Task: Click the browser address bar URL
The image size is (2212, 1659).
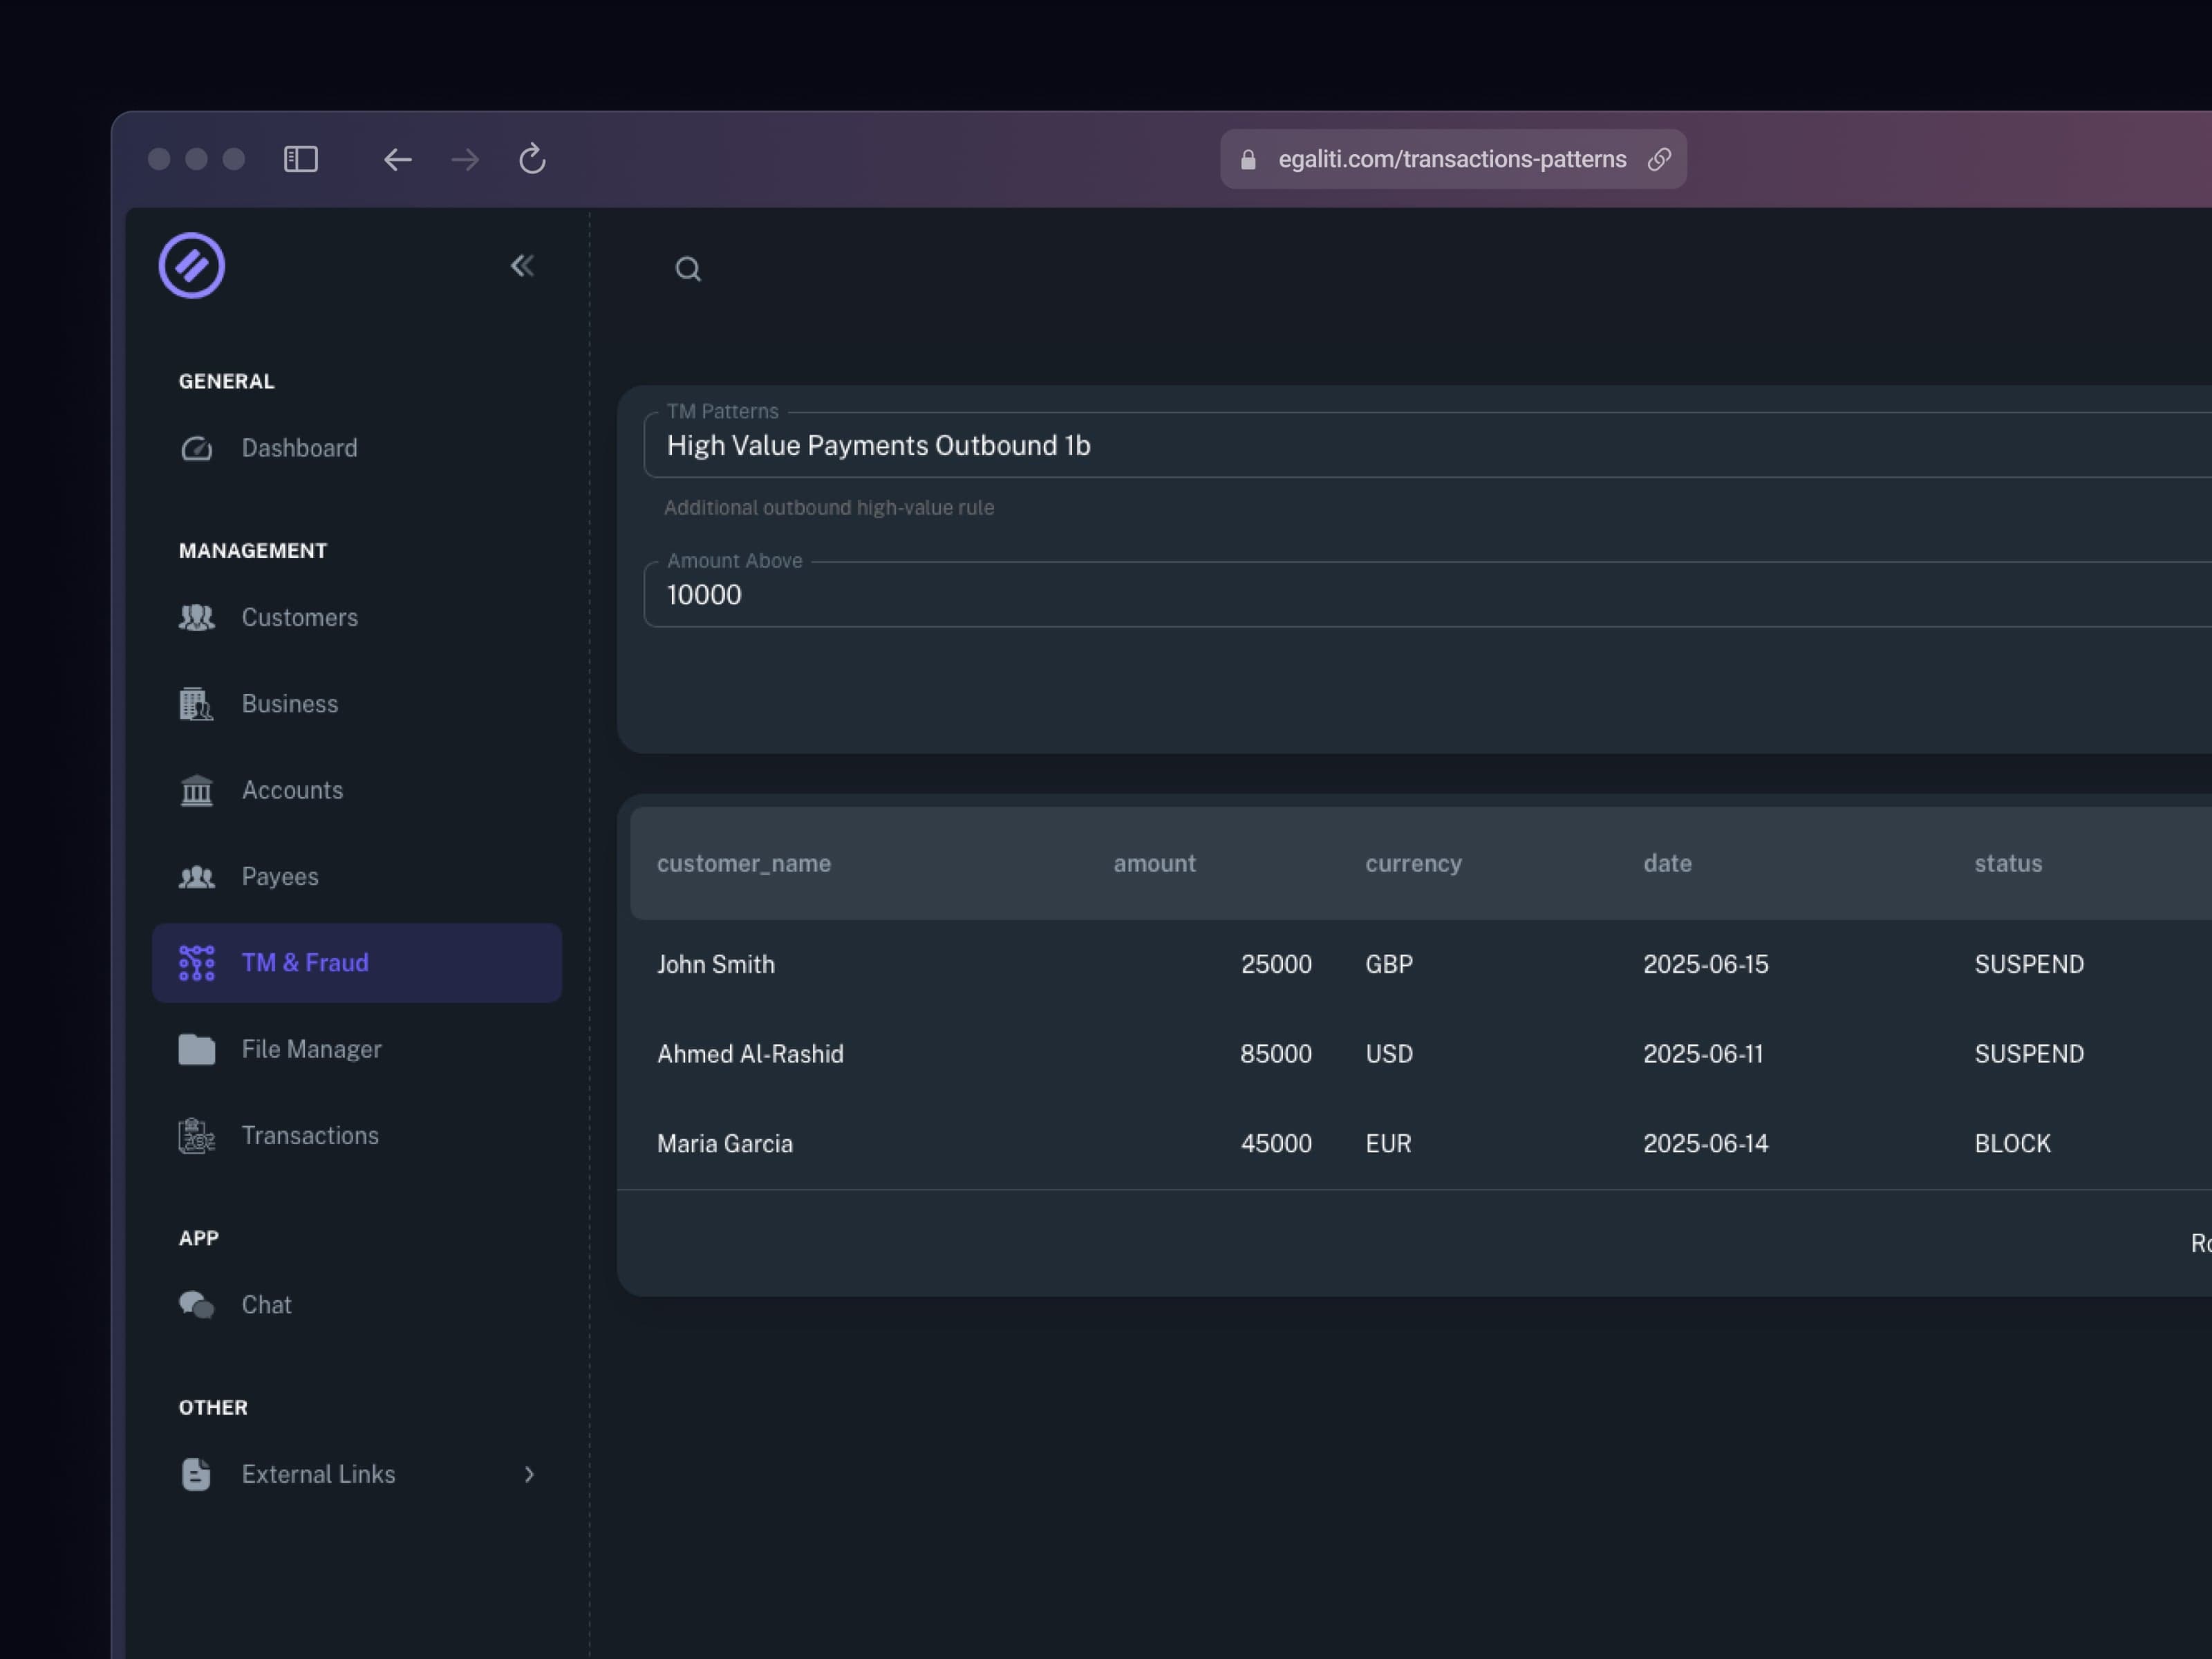Action: point(1452,159)
